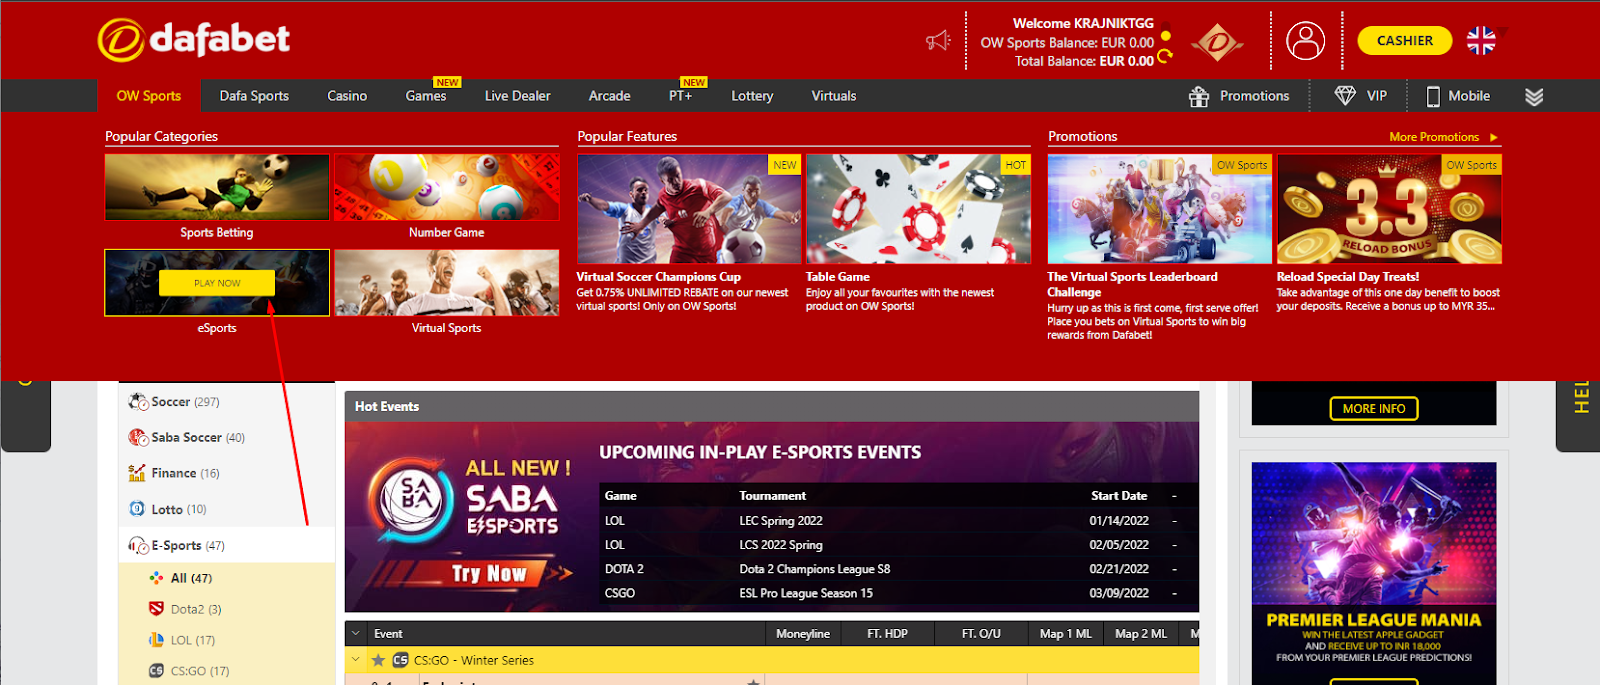
Task: Click the Dota2 icon in sidebar
Action: [156, 609]
